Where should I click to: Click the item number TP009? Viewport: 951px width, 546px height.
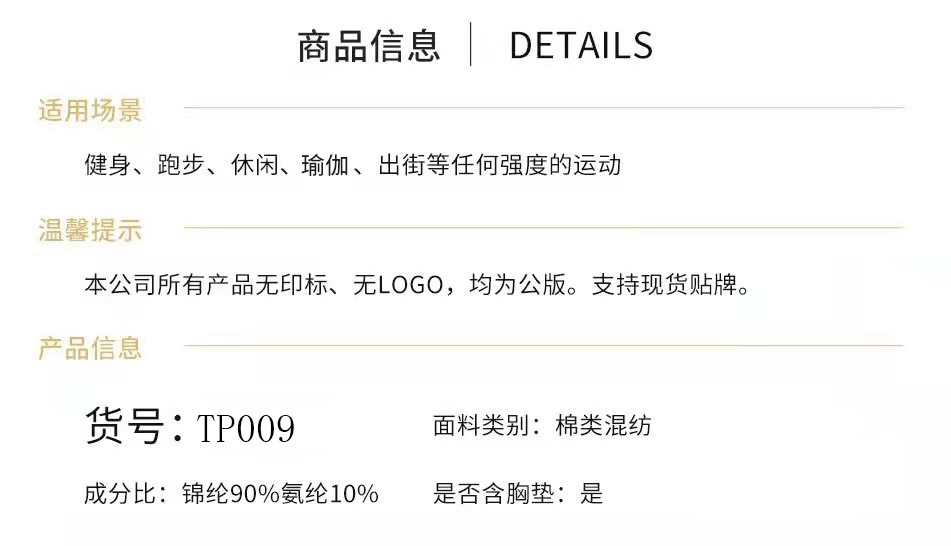(245, 429)
